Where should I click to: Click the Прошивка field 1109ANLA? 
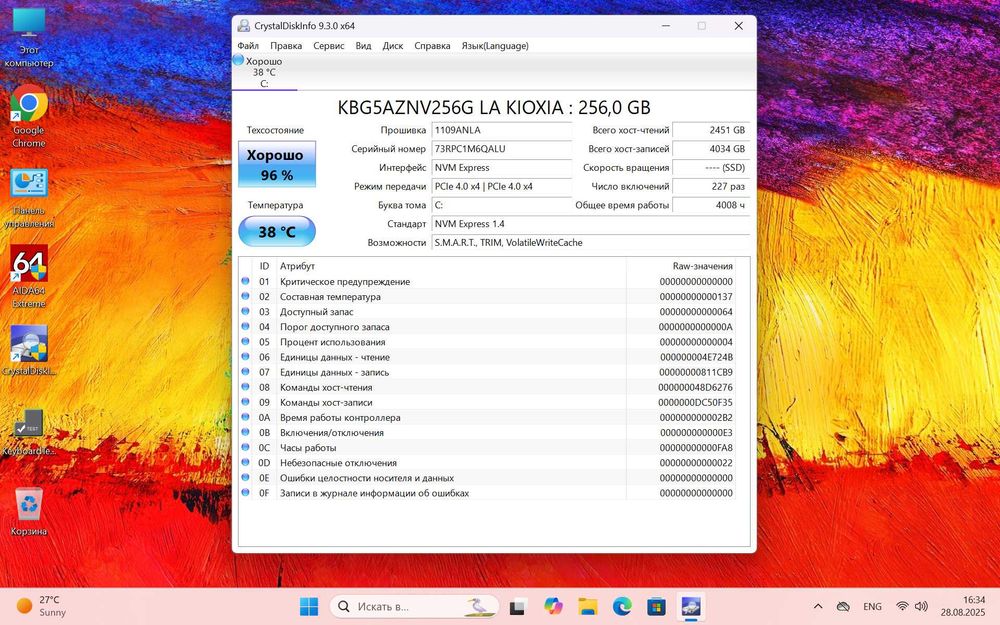coord(501,130)
